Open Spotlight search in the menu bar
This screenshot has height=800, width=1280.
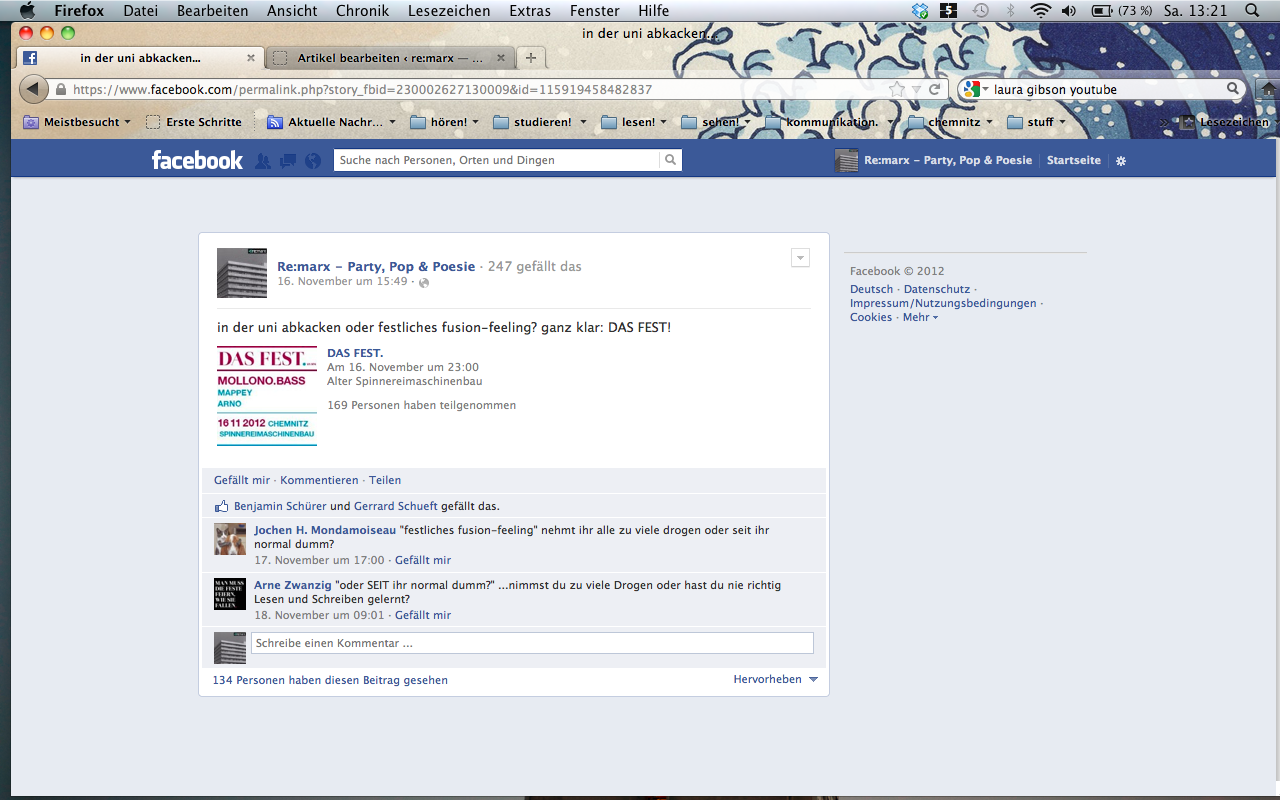1251,10
